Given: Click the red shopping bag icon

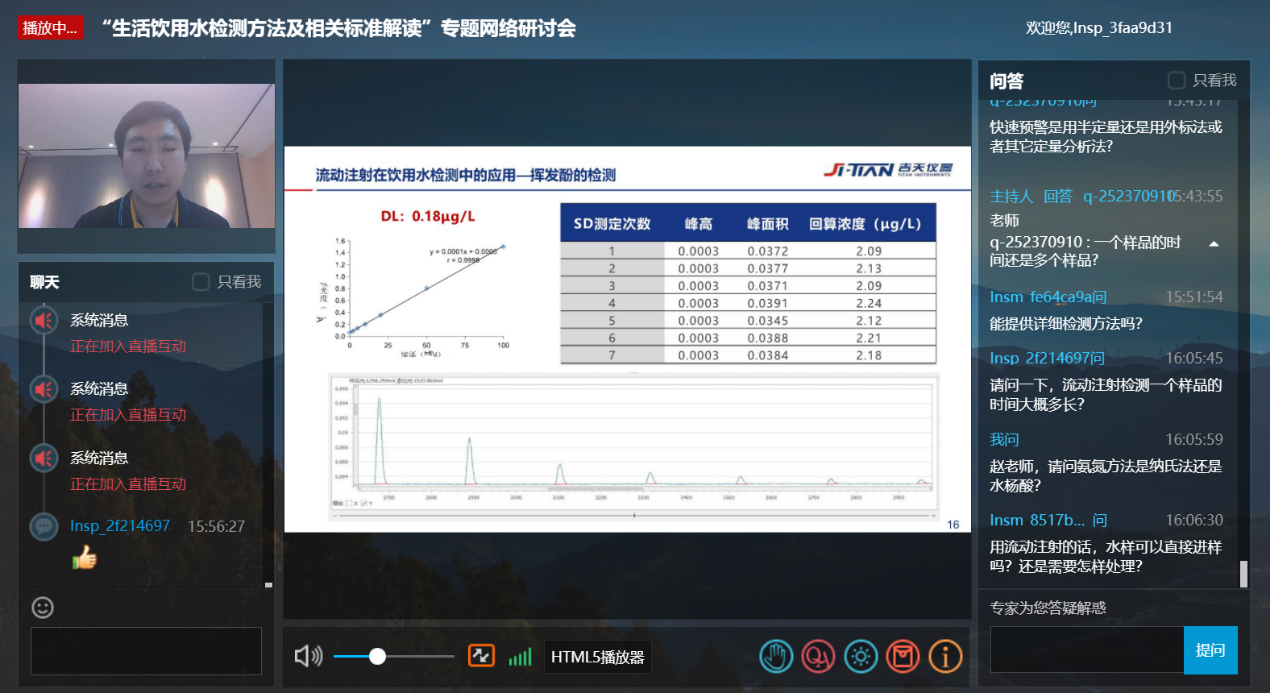Looking at the screenshot, I should pyautogui.click(x=903, y=656).
